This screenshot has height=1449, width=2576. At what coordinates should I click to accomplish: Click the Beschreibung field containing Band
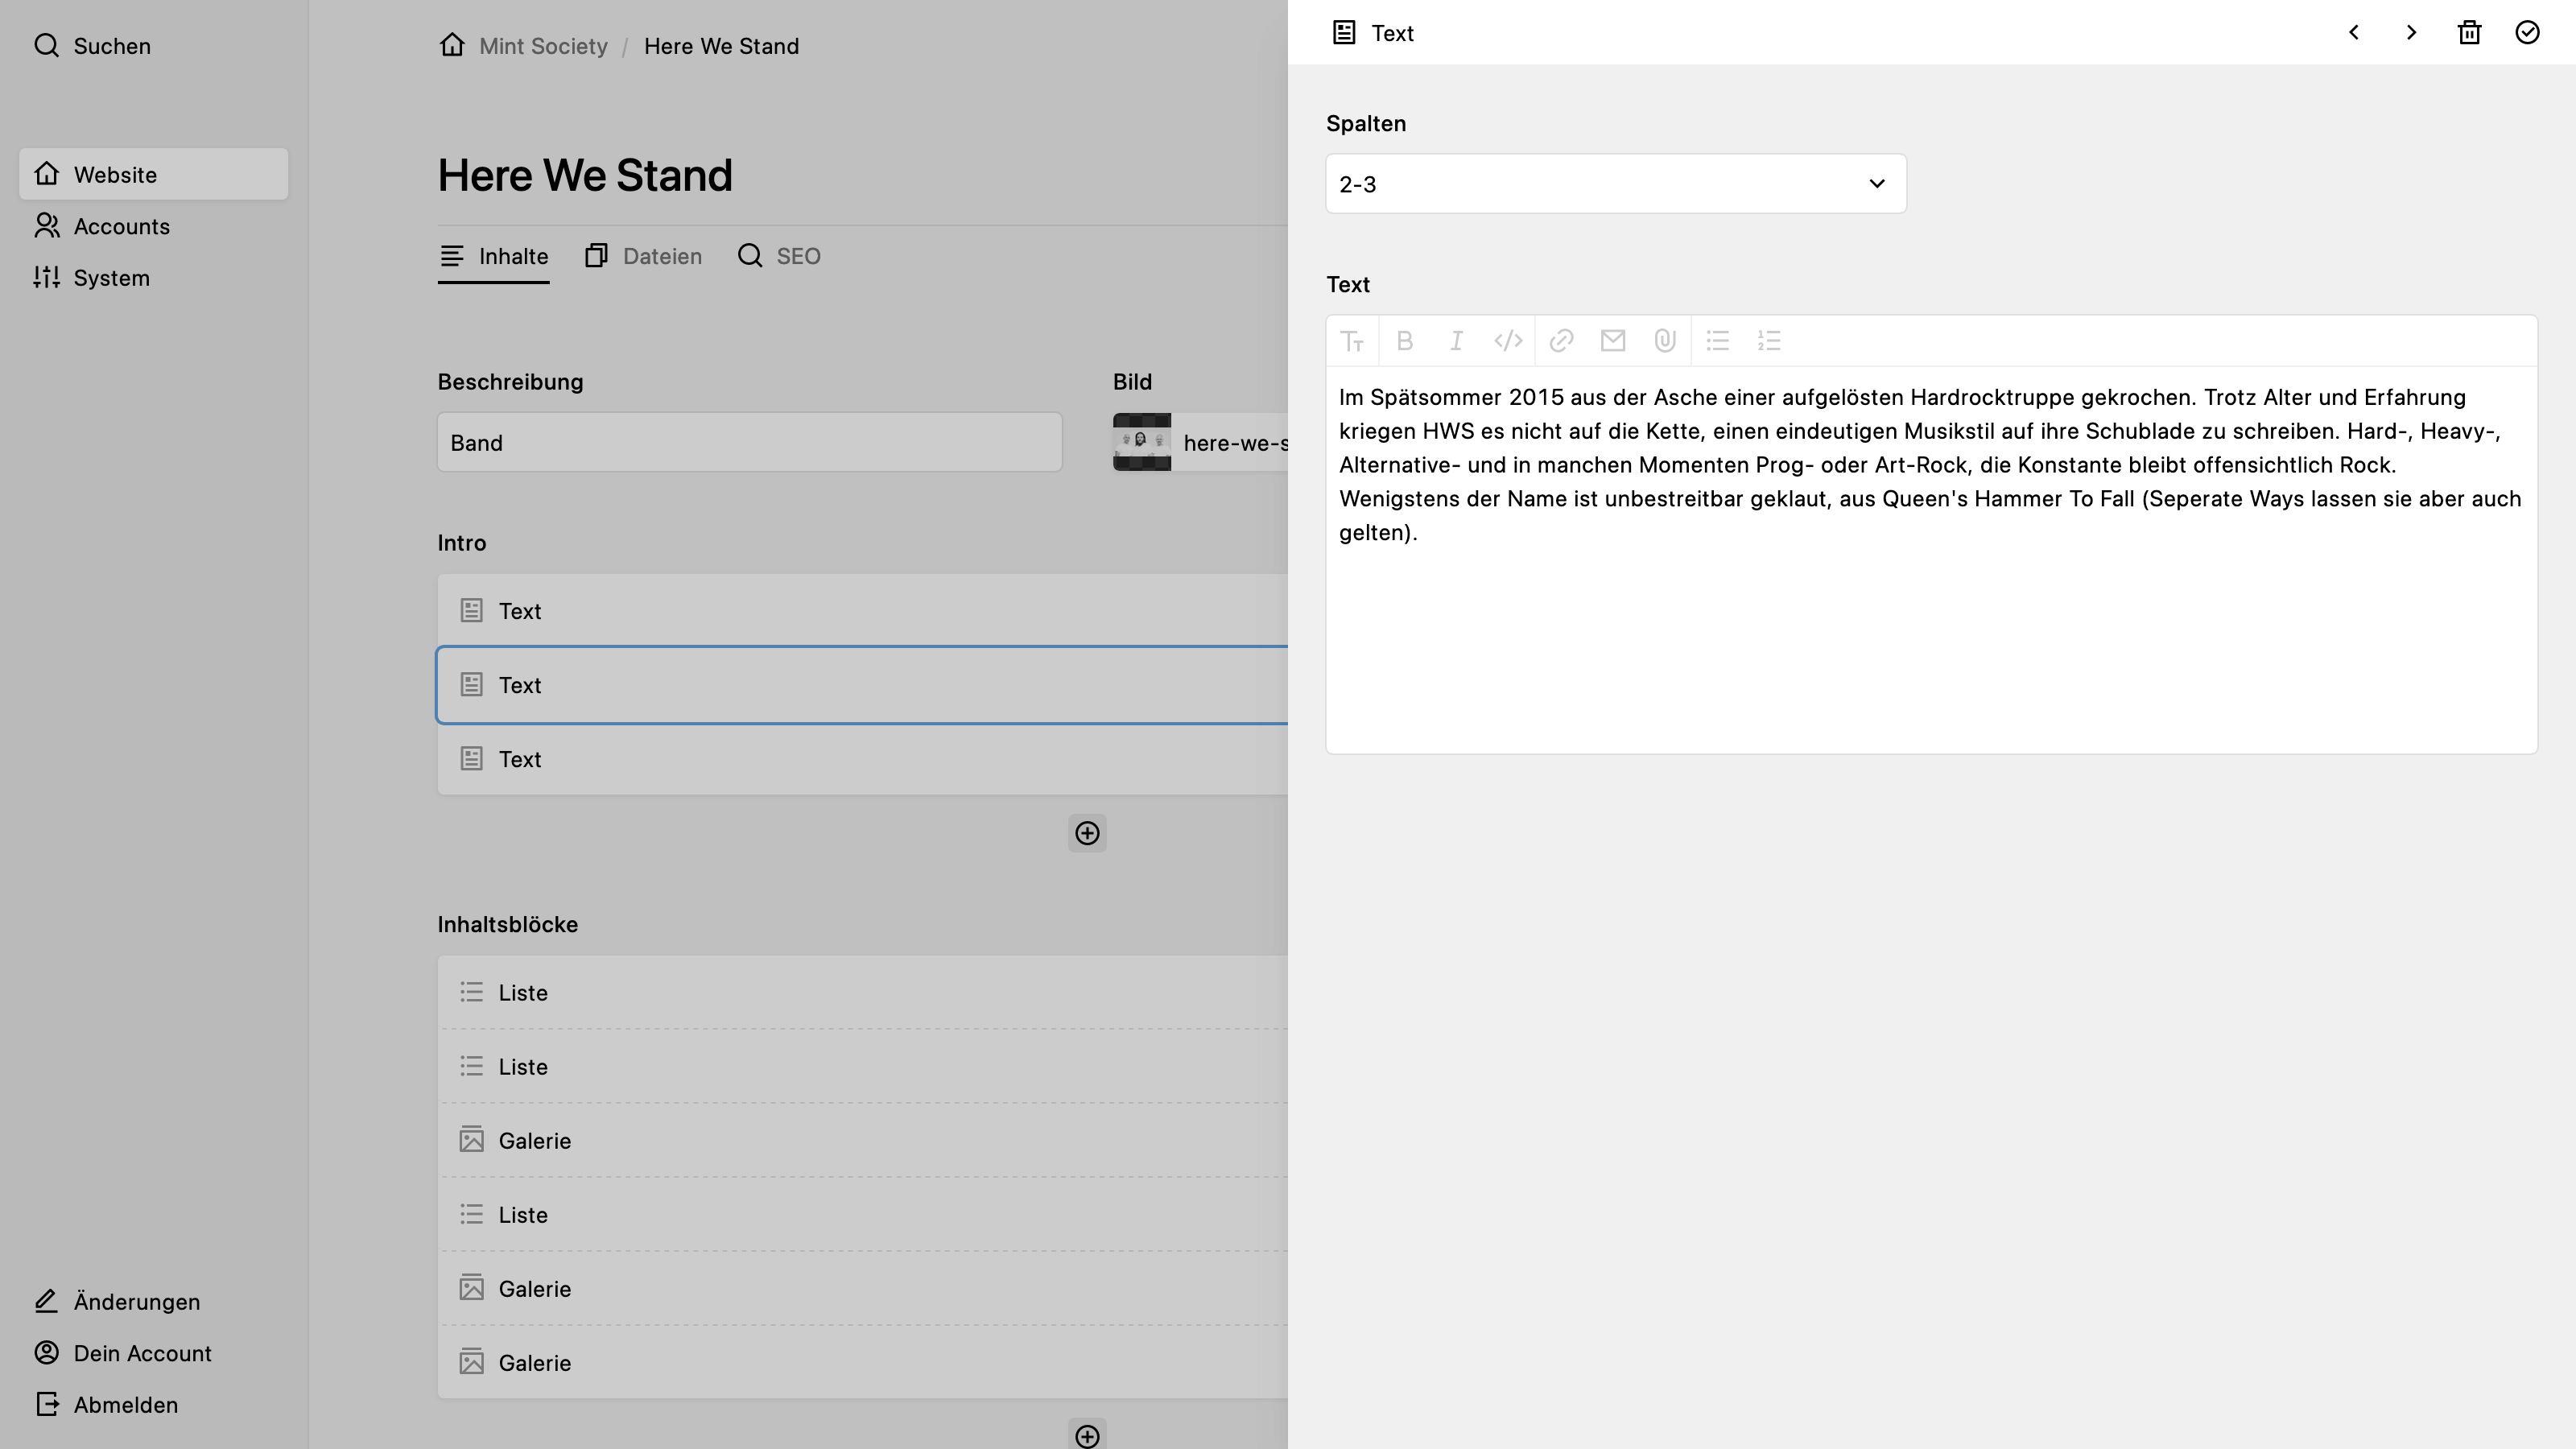point(749,443)
